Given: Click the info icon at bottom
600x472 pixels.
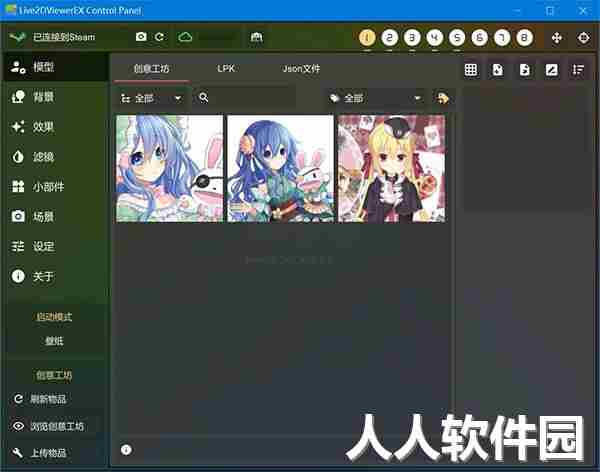Looking at the screenshot, I should pos(126,450).
